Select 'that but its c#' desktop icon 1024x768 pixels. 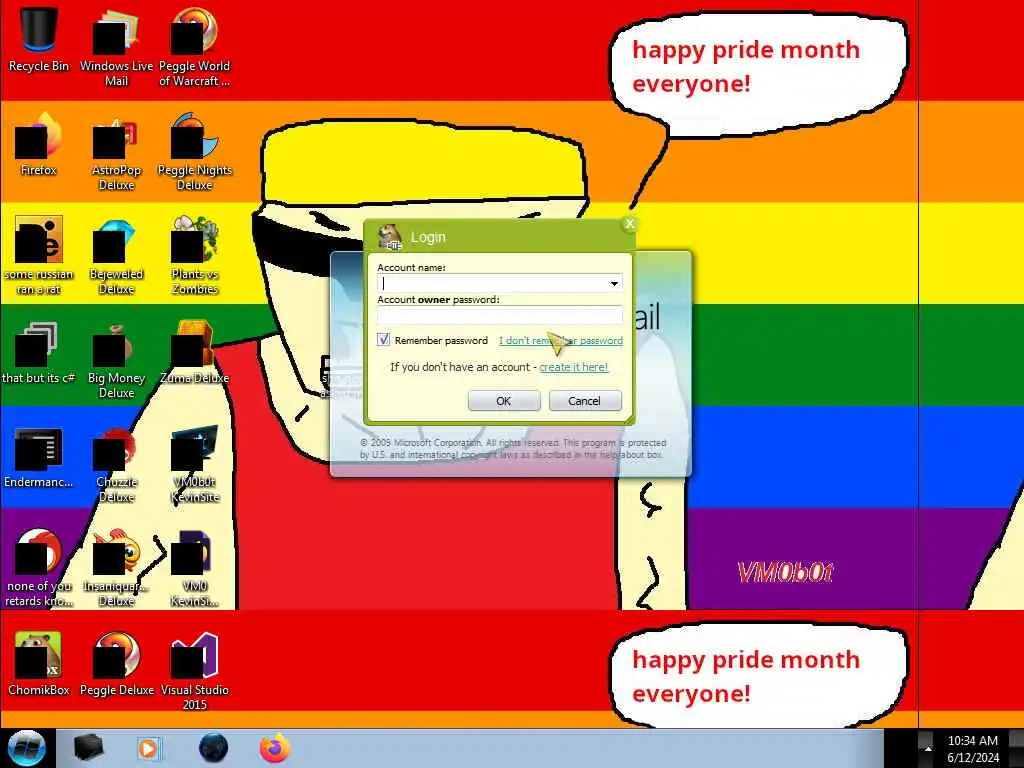39,353
